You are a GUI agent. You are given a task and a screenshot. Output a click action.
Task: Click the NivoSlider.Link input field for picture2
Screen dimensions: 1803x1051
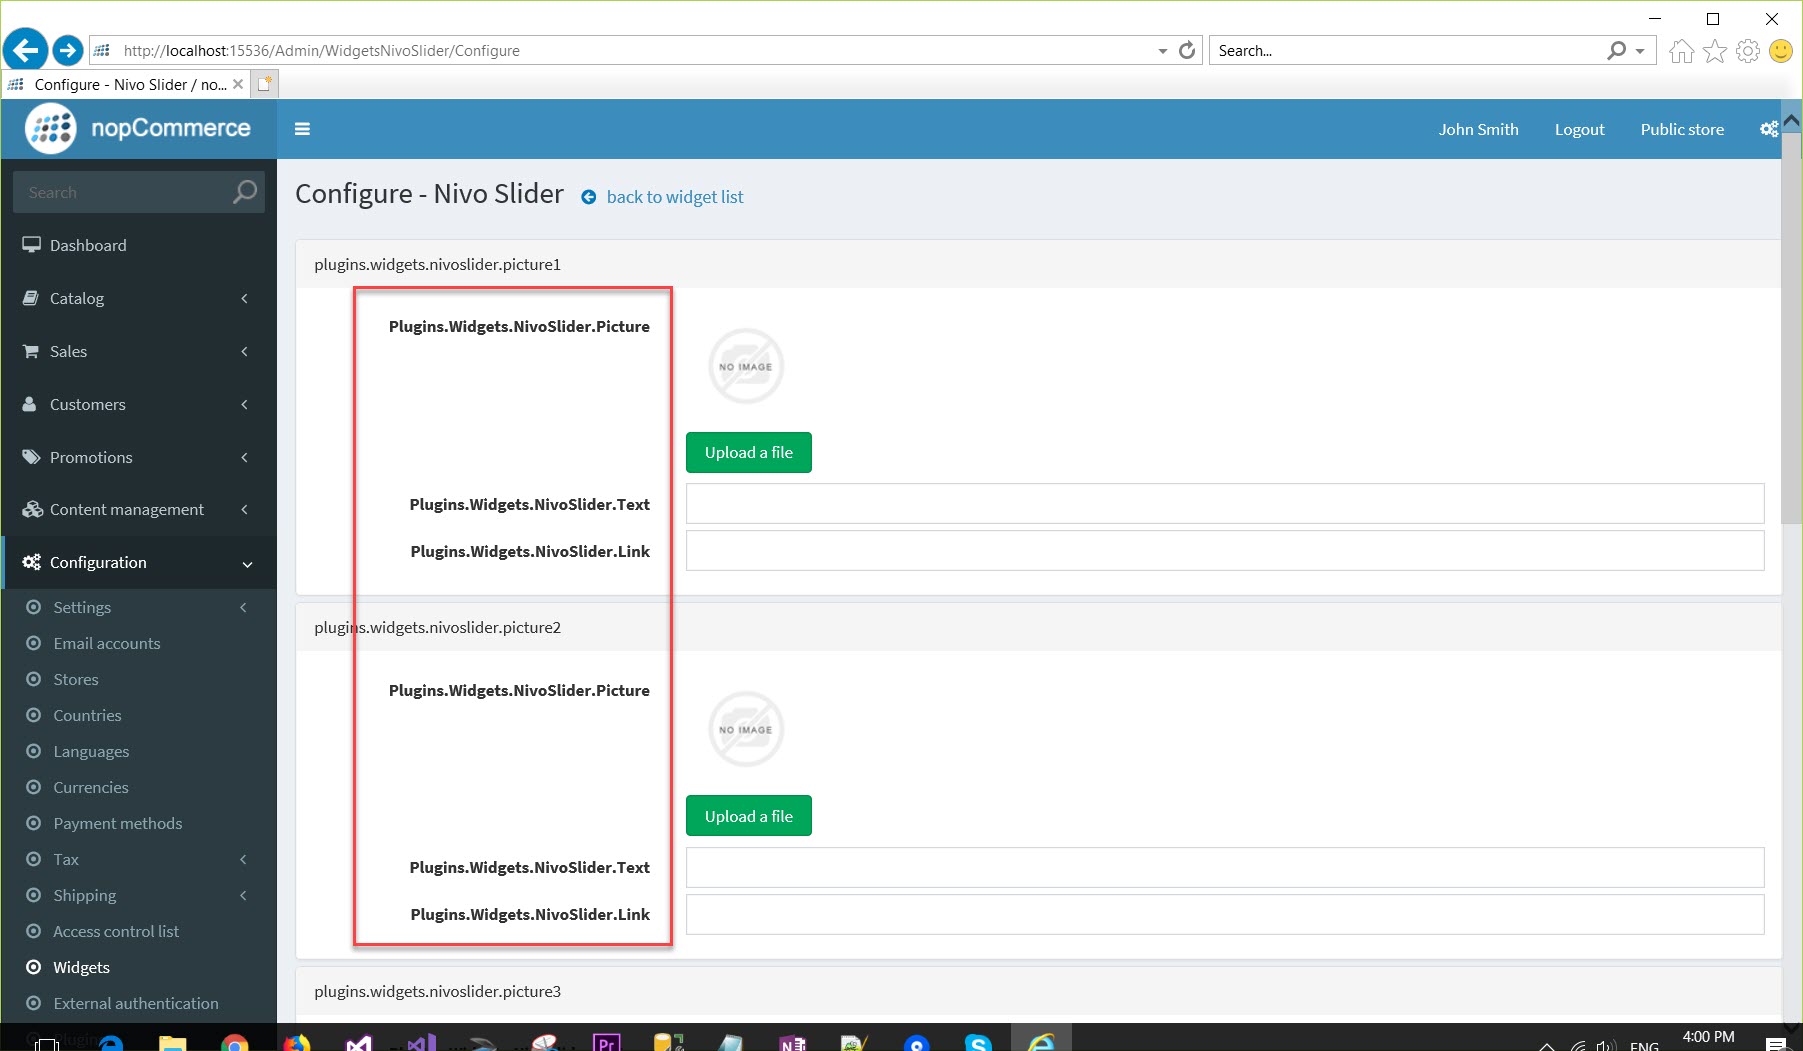click(x=1224, y=913)
